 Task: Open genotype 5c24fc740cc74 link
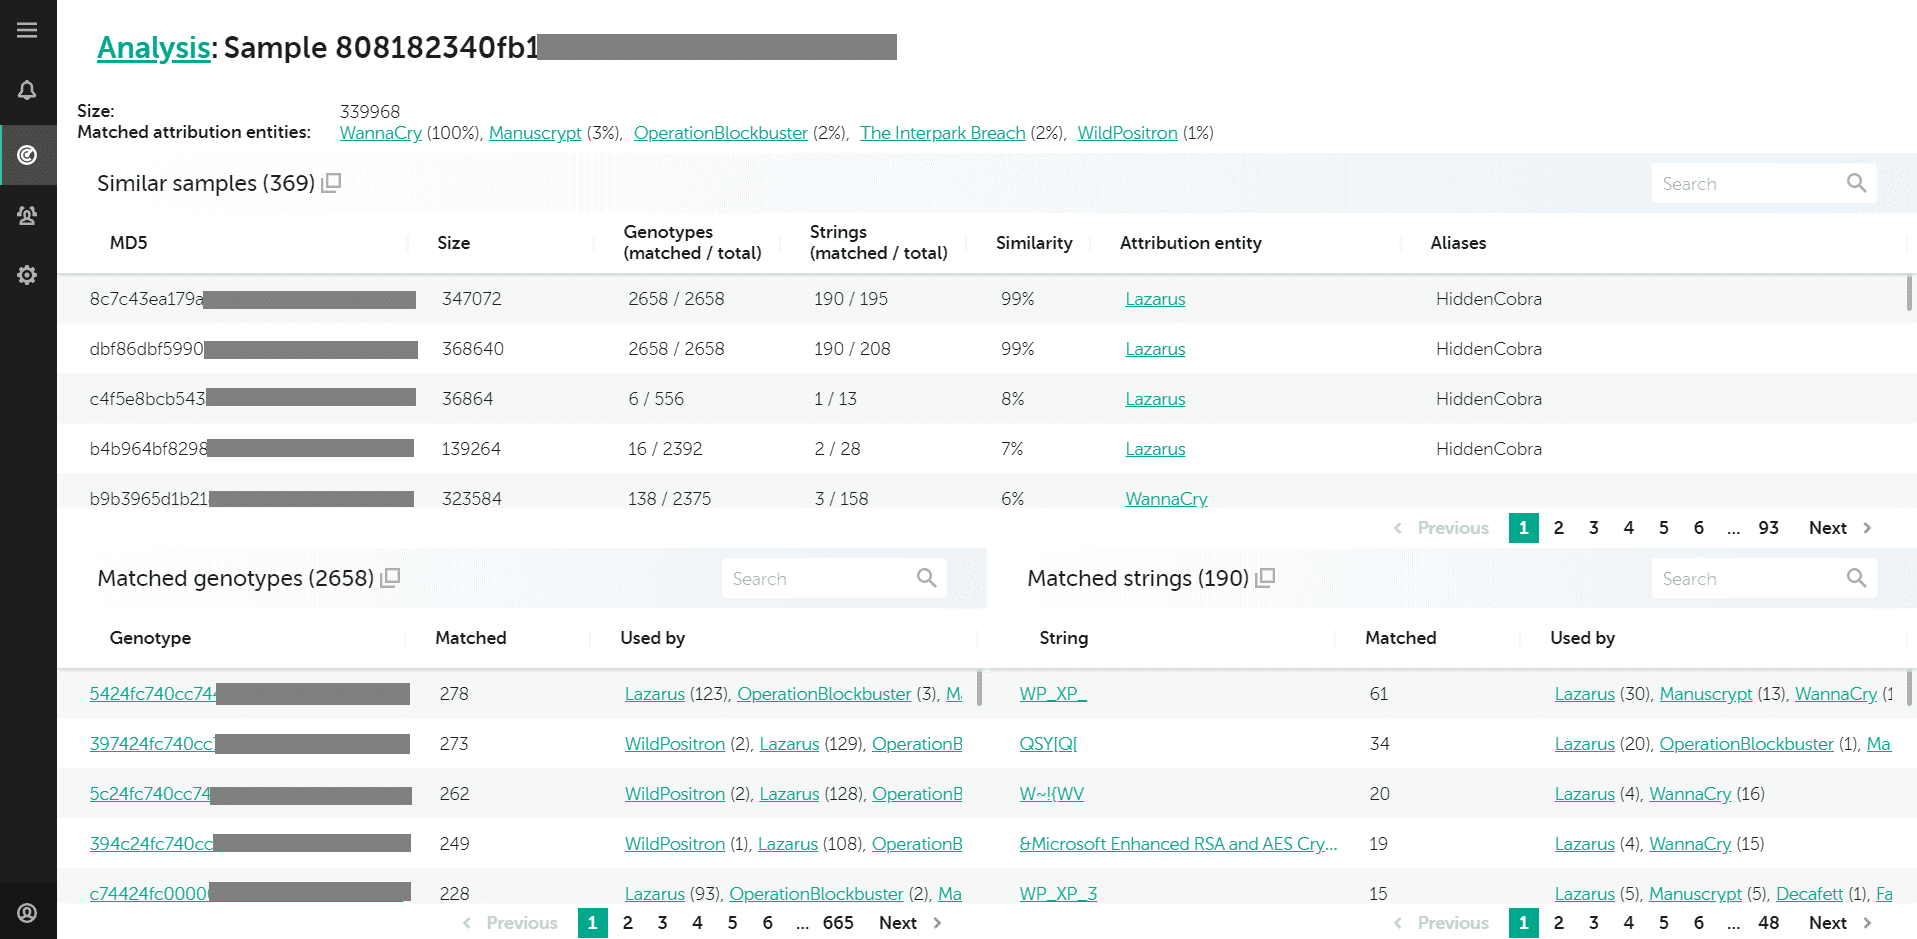point(150,794)
